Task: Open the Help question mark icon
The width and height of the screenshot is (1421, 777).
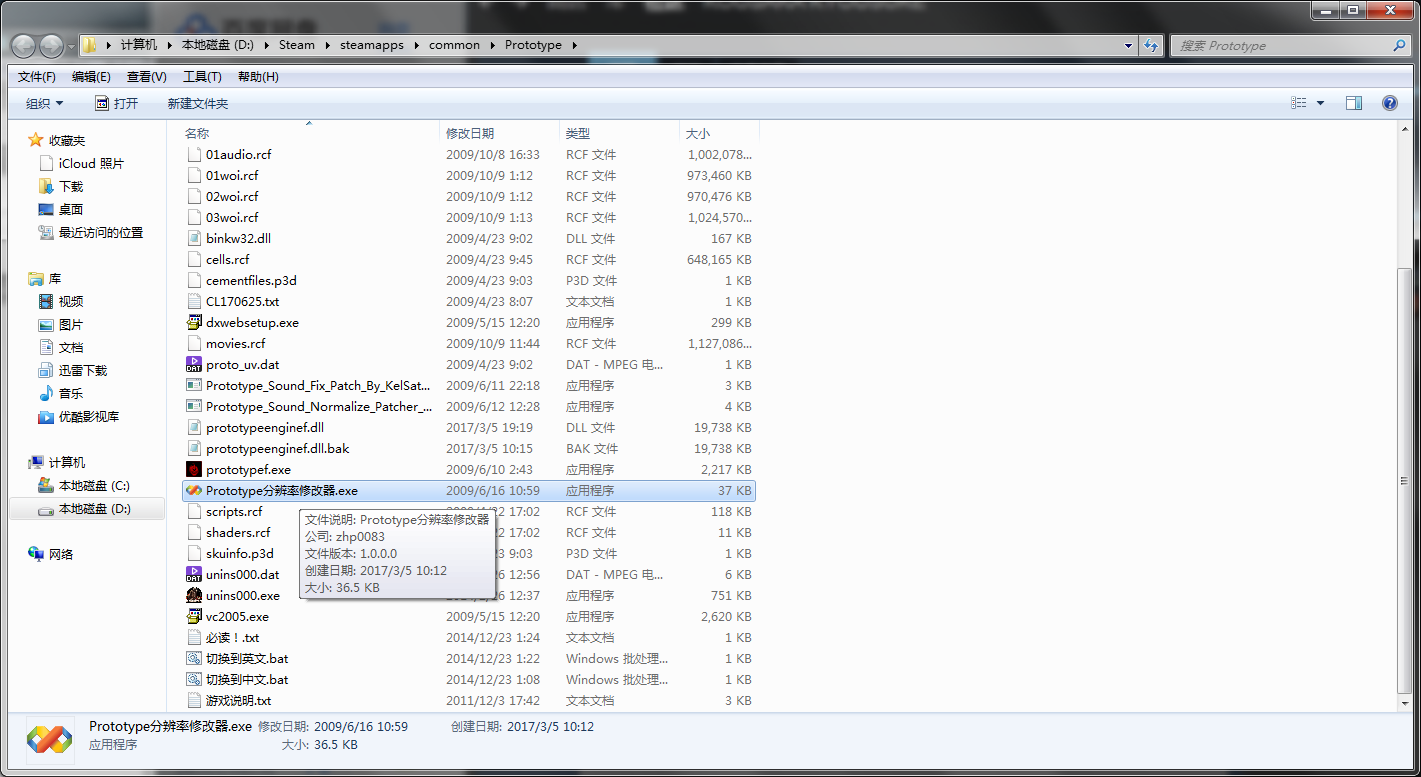Action: (1389, 103)
